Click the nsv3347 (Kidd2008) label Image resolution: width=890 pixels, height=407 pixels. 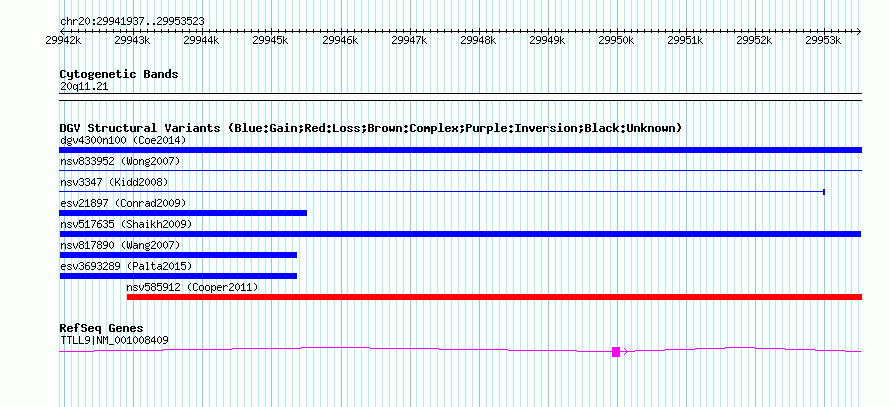tap(114, 182)
